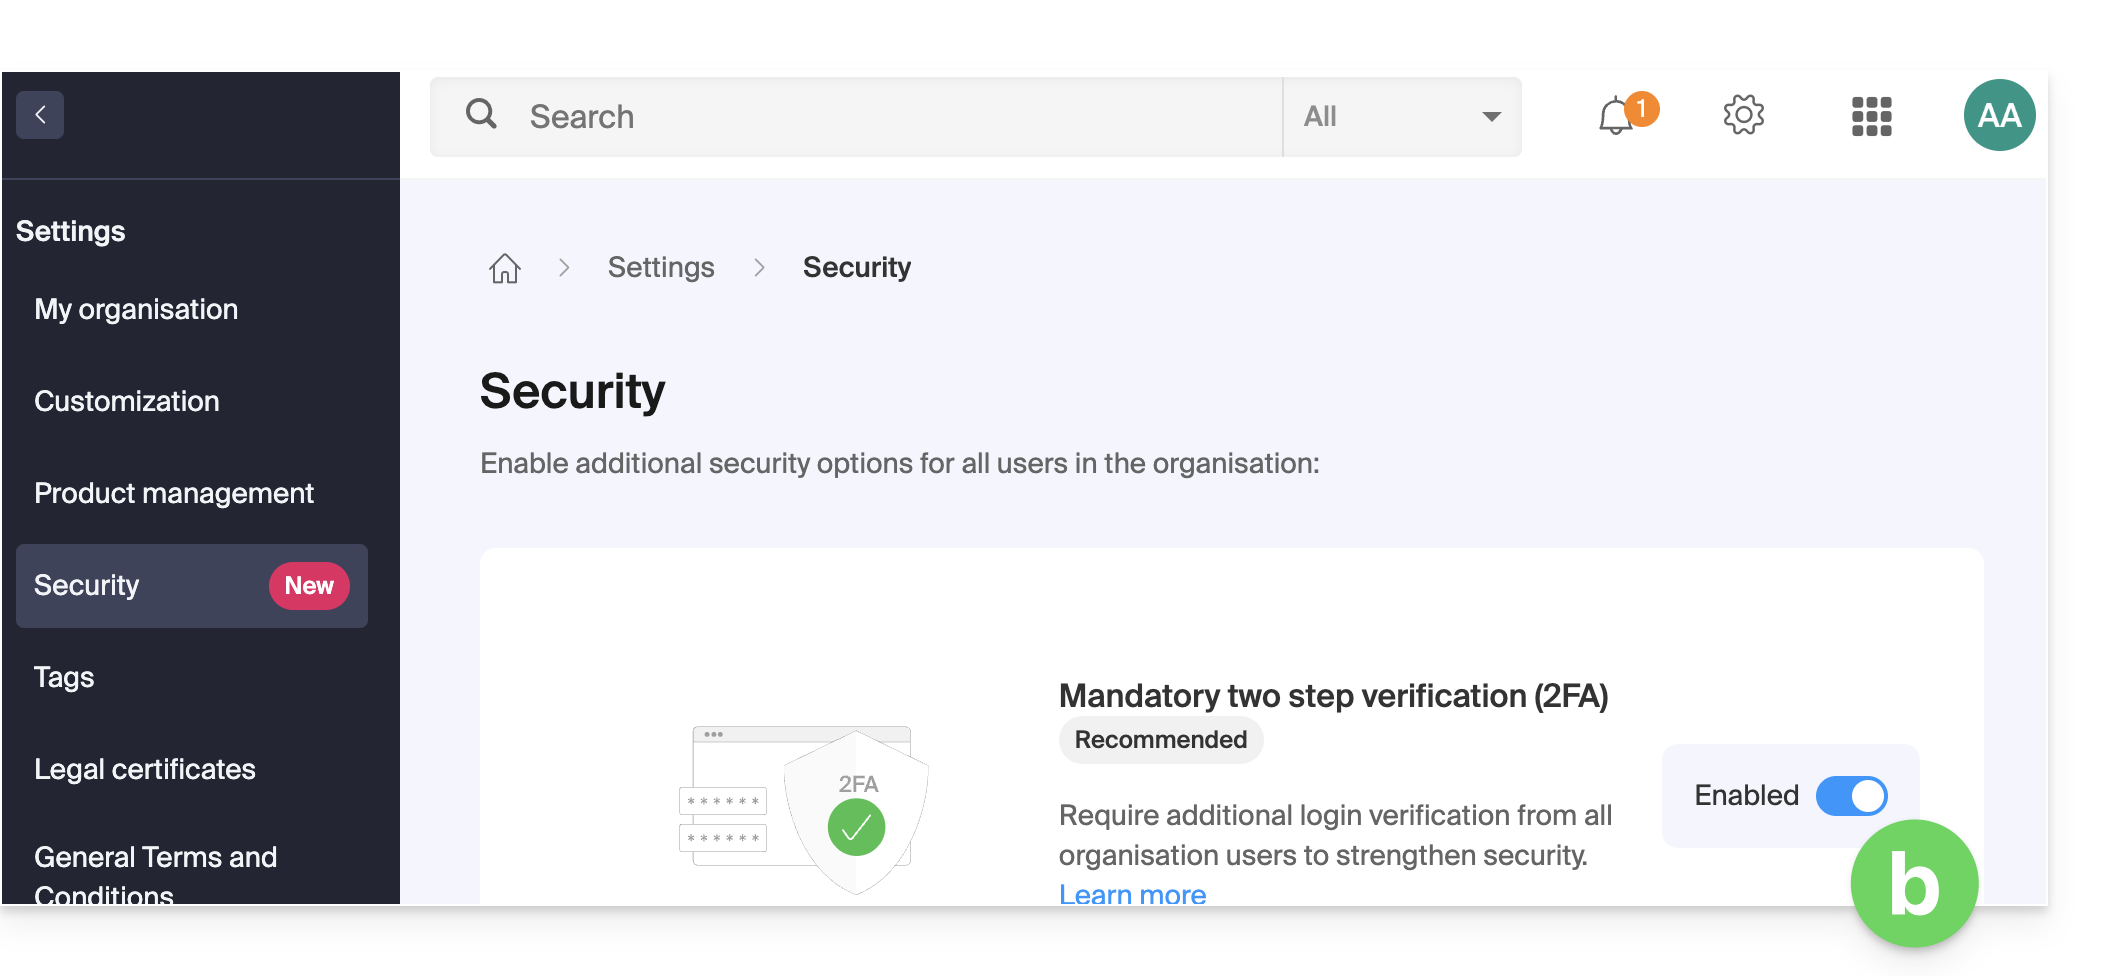
Task: Expand the All search filter dropdown
Action: coord(1402,117)
